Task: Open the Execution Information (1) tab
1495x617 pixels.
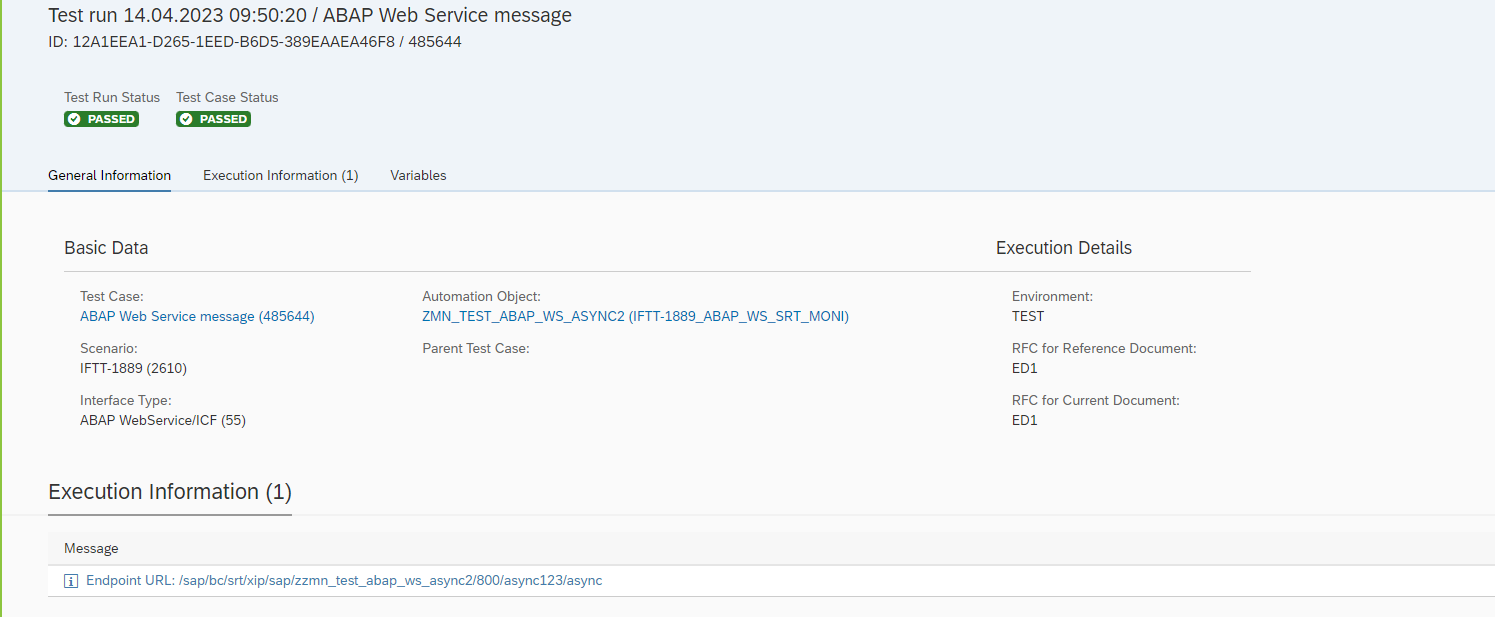Action: [280, 175]
